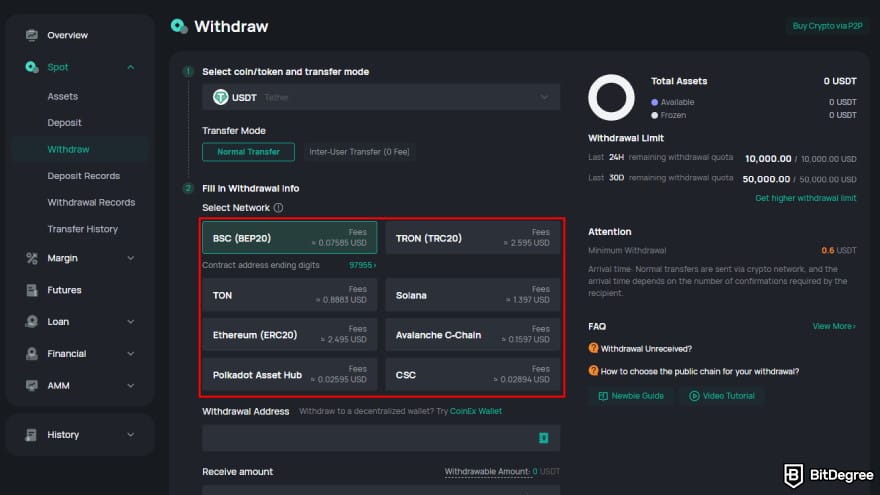The image size is (880, 495).
Task: Click the Withdraw page header icon
Action: 179,26
